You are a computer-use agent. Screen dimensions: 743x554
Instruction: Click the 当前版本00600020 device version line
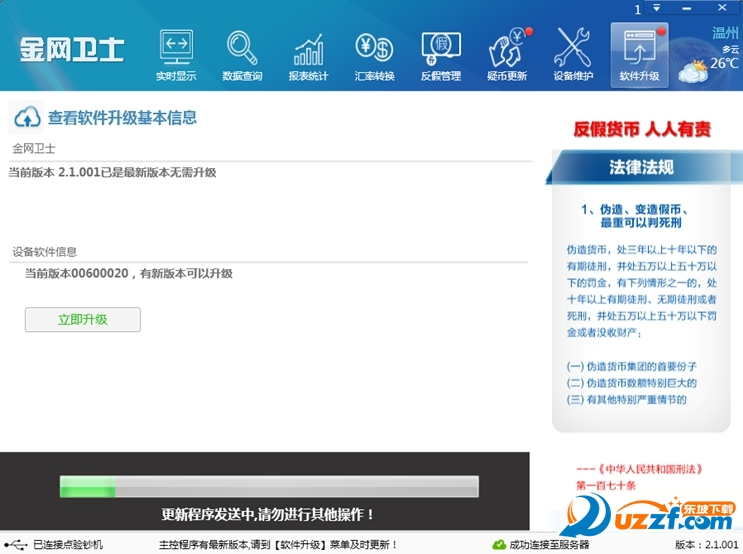tap(128, 273)
